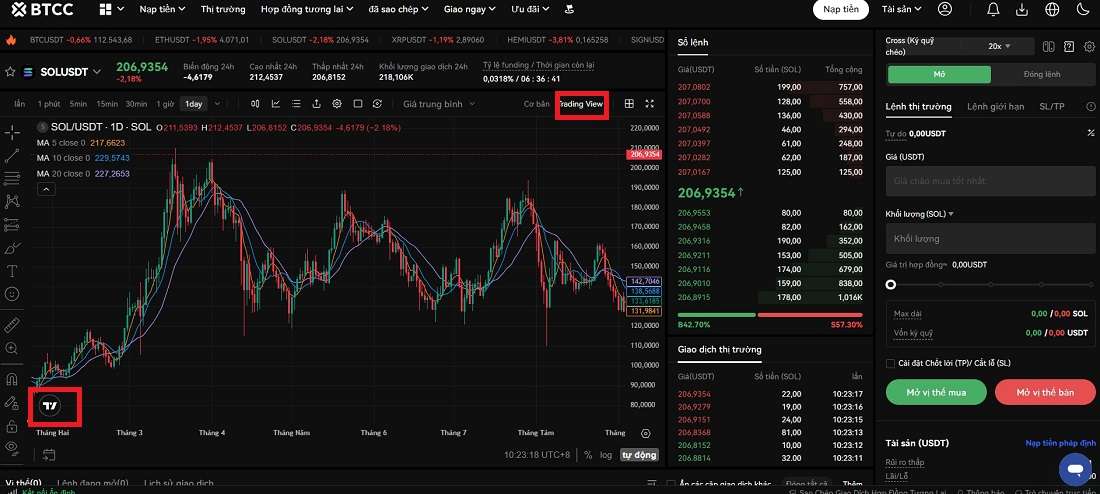Switch chart to Cơ bản view
The image size is (1100, 494).
[537, 104]
